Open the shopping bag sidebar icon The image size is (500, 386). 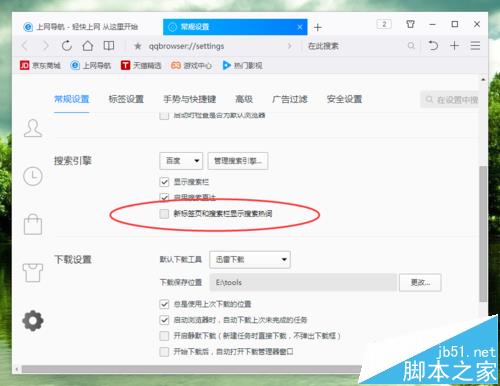[x=33, y=224]
